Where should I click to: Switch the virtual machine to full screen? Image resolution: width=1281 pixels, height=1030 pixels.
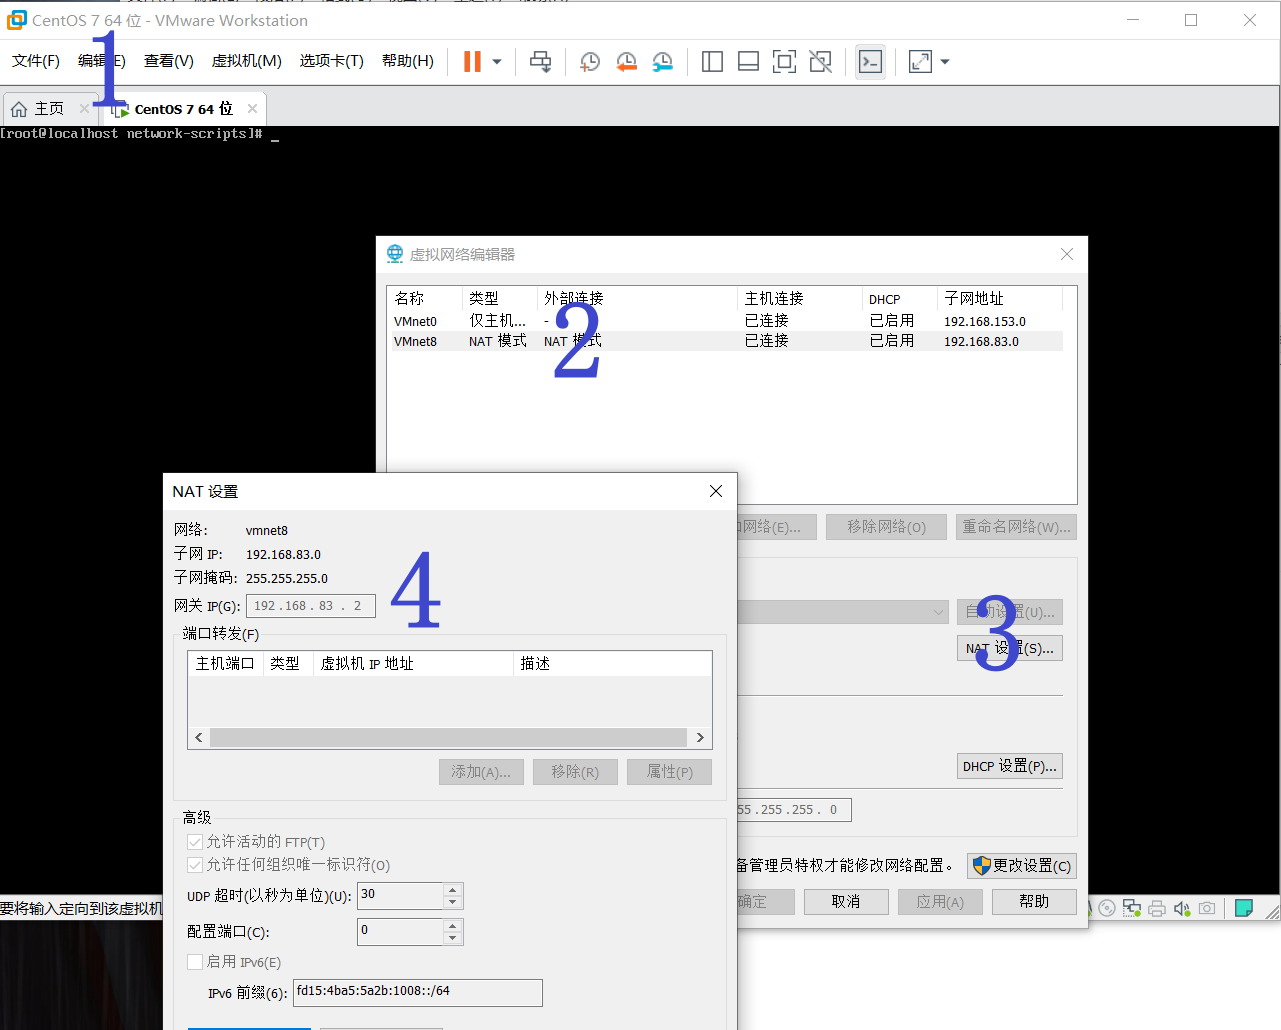point(784,61)
